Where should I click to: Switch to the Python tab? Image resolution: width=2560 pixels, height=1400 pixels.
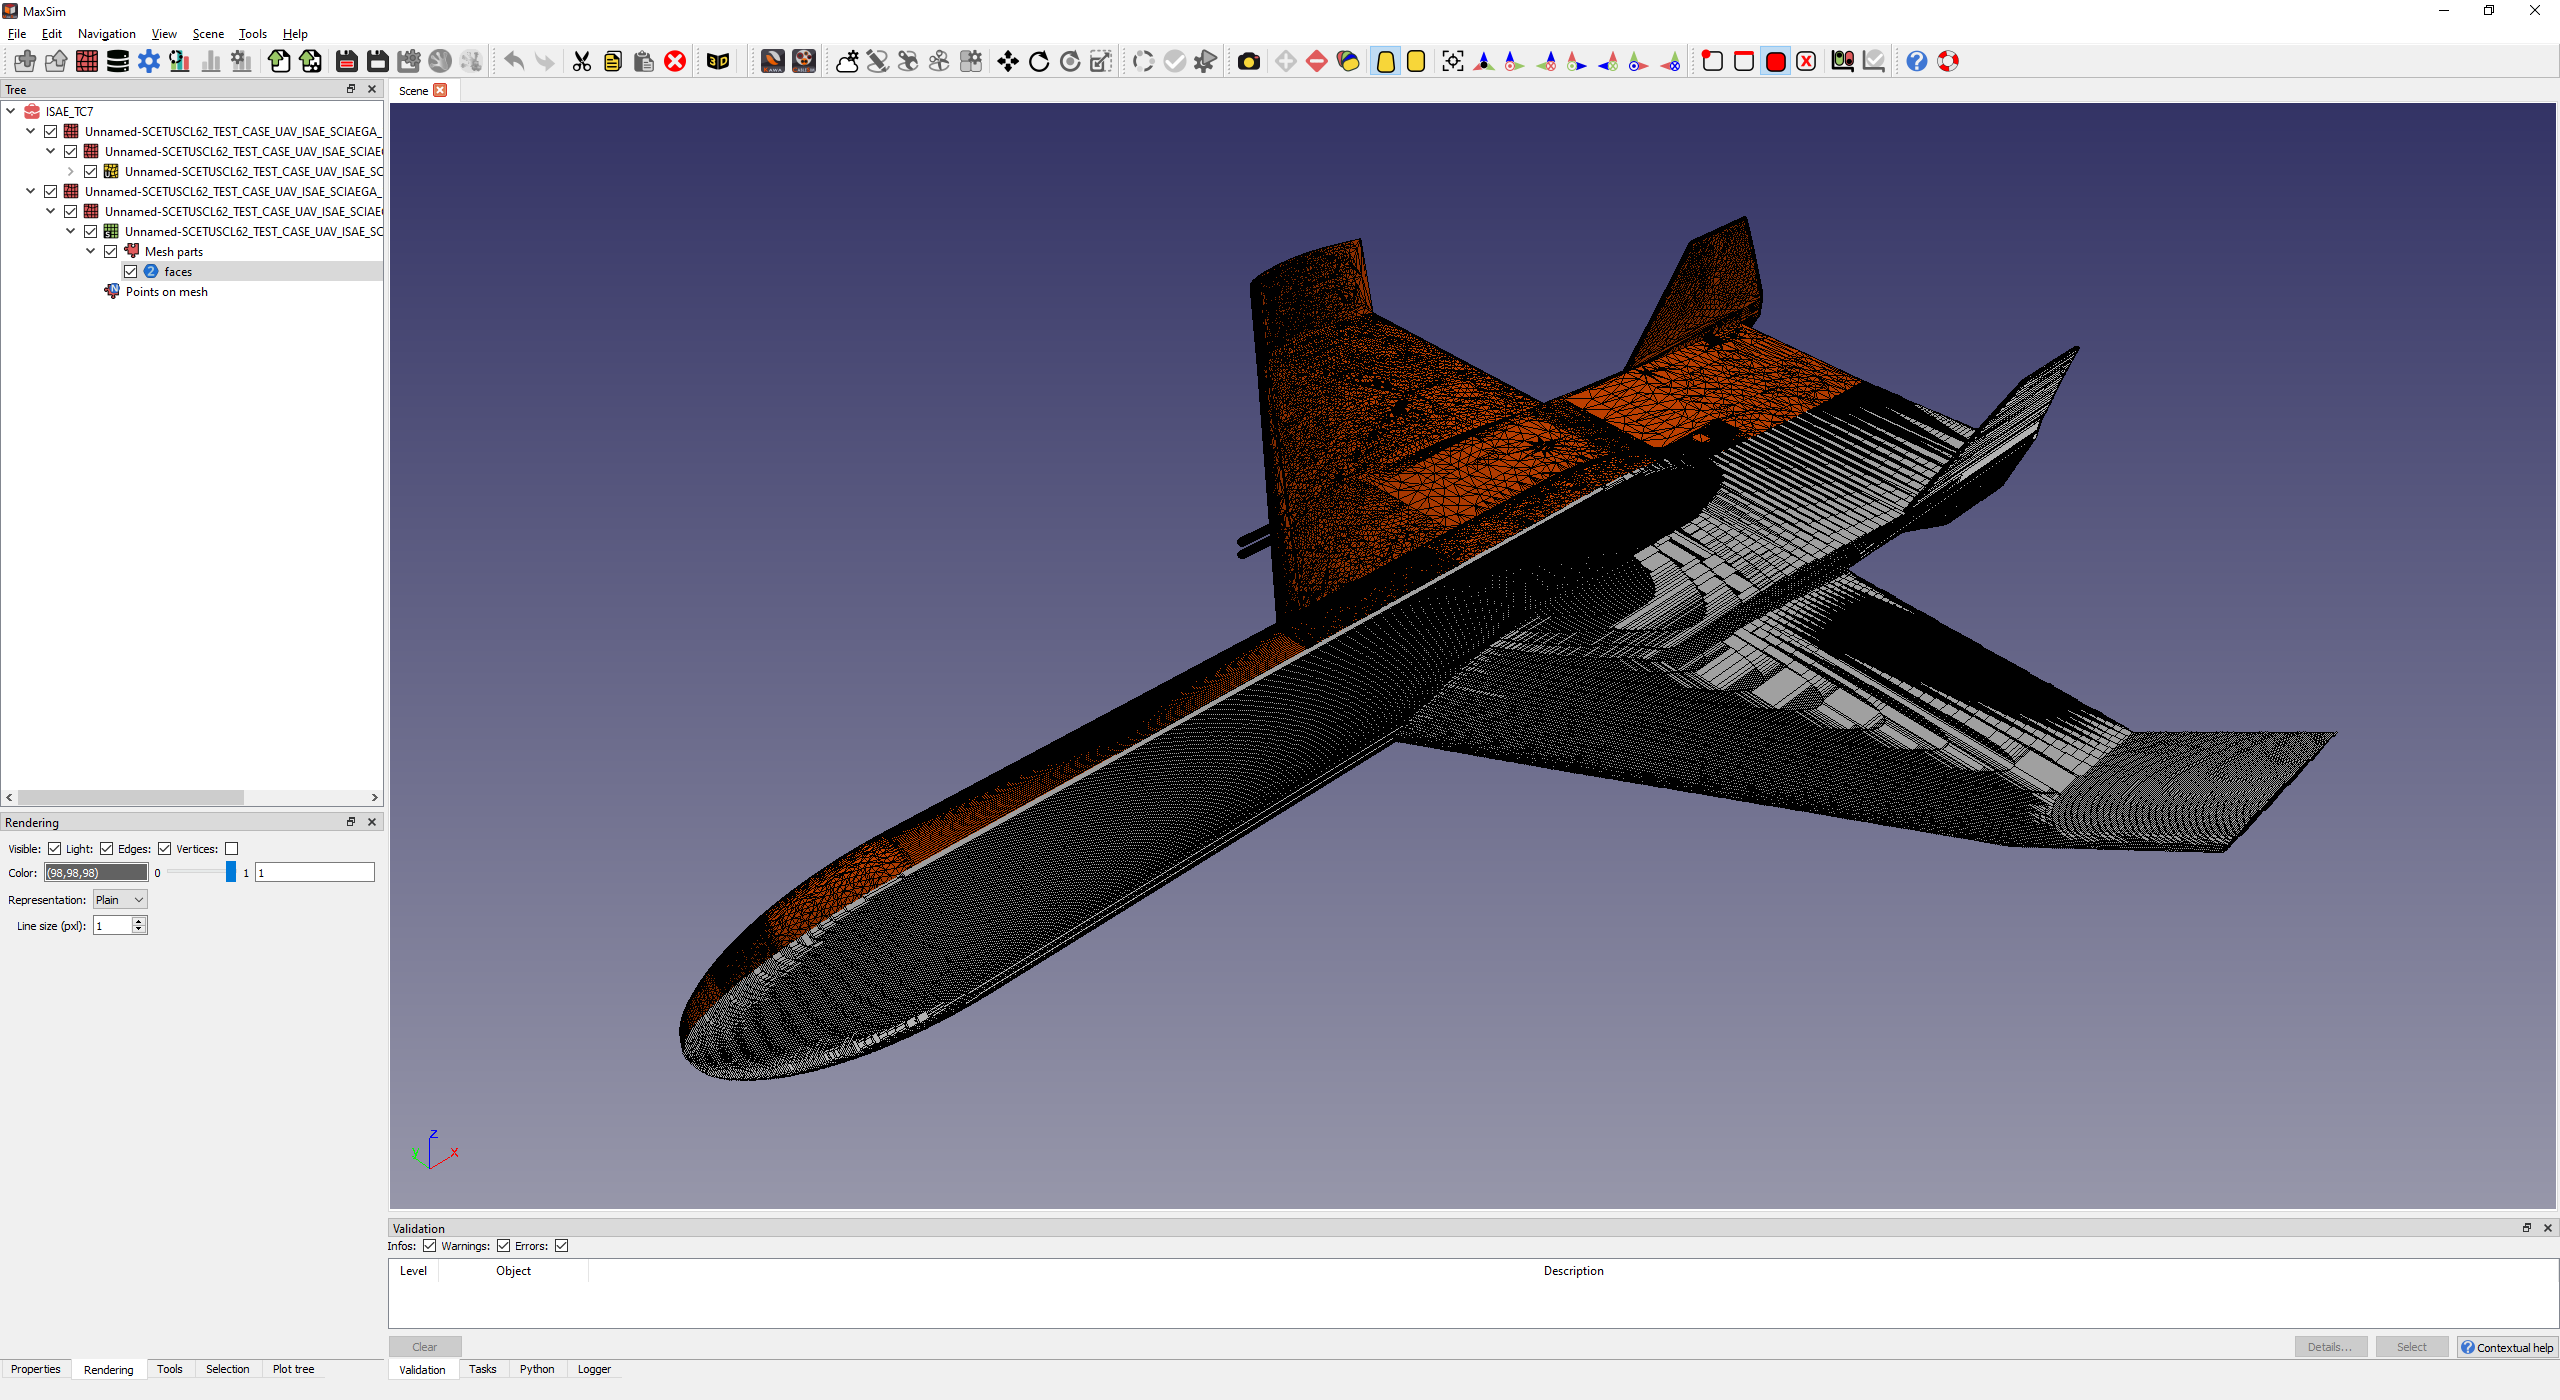click(536, 1369)
